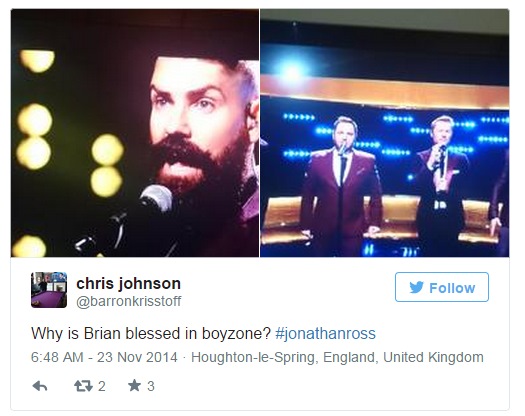Click the Twitter bird icon in Follow
Screen dimensions: 525x416
pyautogui.click(x=416, y=288)
